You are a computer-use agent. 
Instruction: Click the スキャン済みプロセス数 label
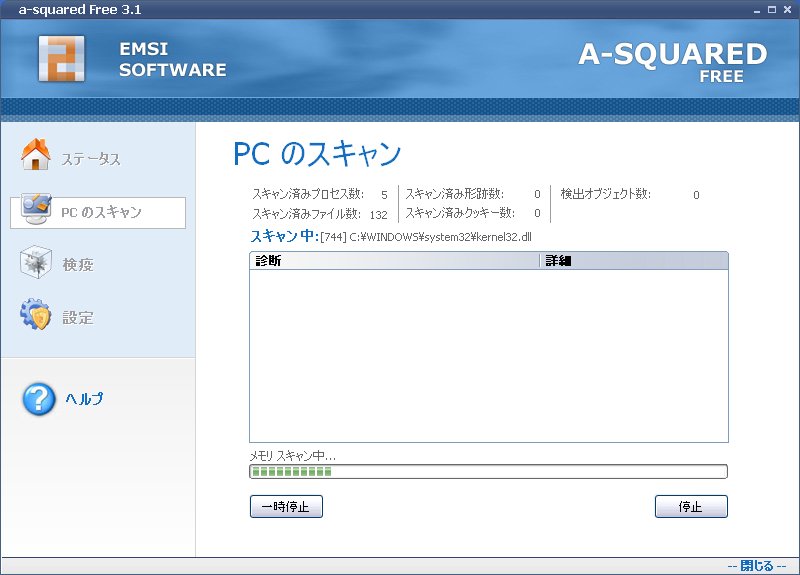click(x=308, y=194)
